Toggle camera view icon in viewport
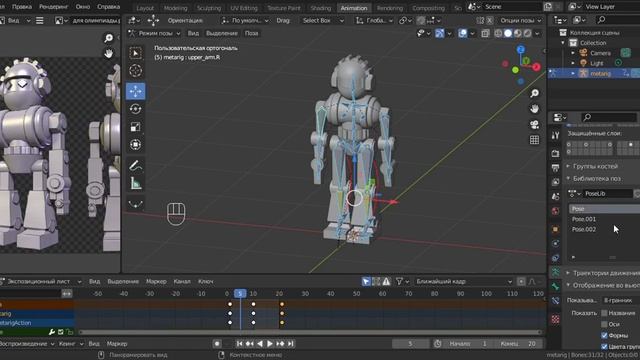Screen dimensions: 640x360 534,124
